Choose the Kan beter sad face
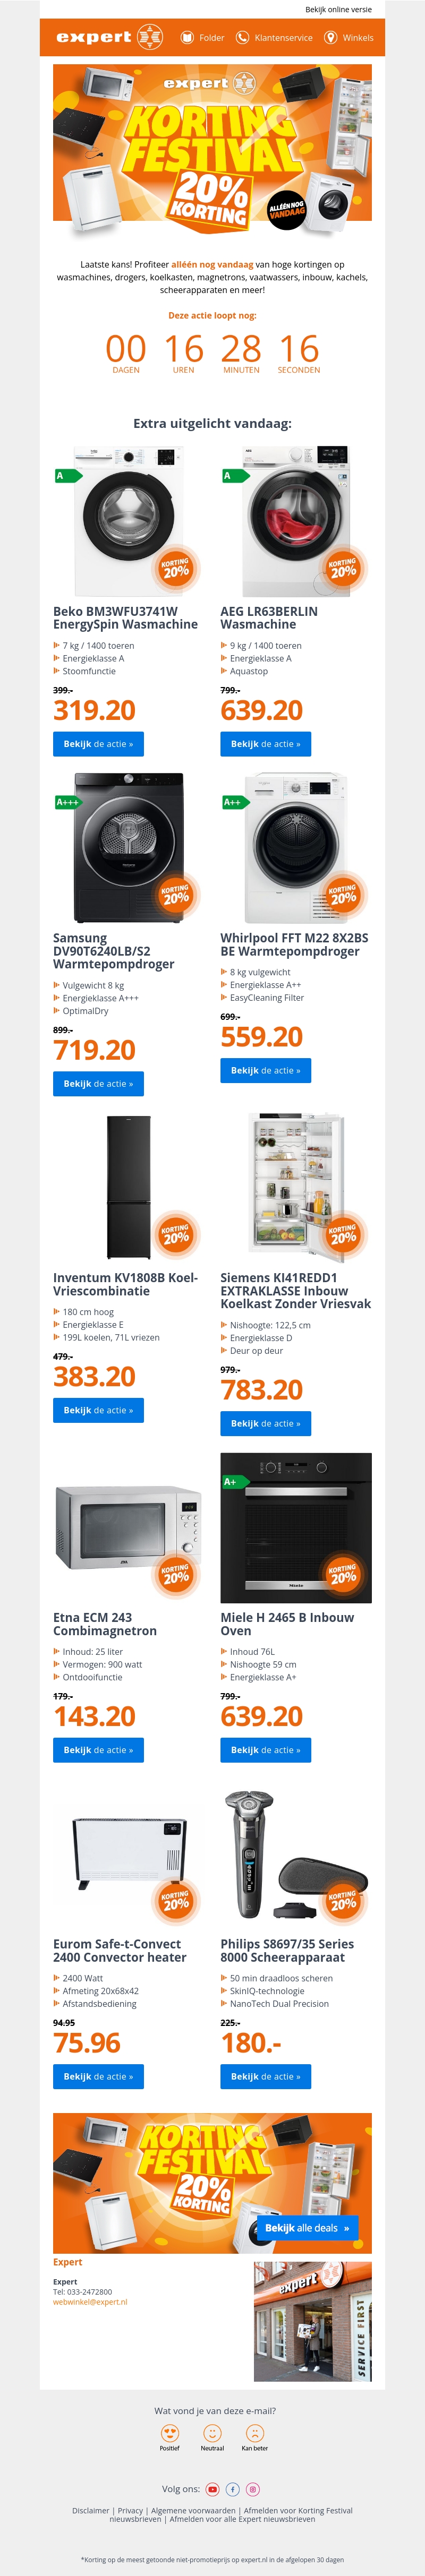425x2576 pixels. point(255,2433)
